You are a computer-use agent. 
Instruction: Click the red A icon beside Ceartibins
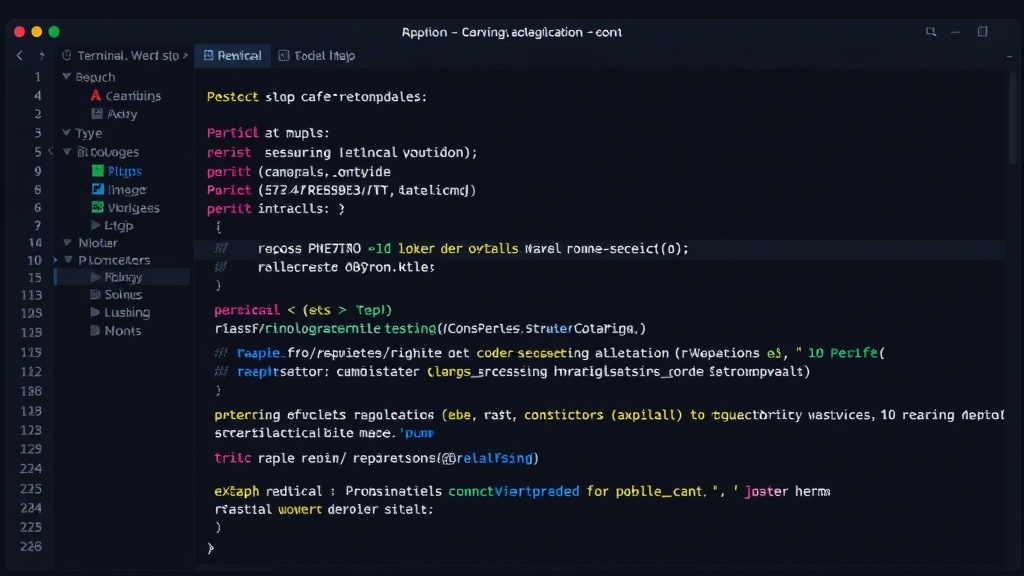(96, 95)
